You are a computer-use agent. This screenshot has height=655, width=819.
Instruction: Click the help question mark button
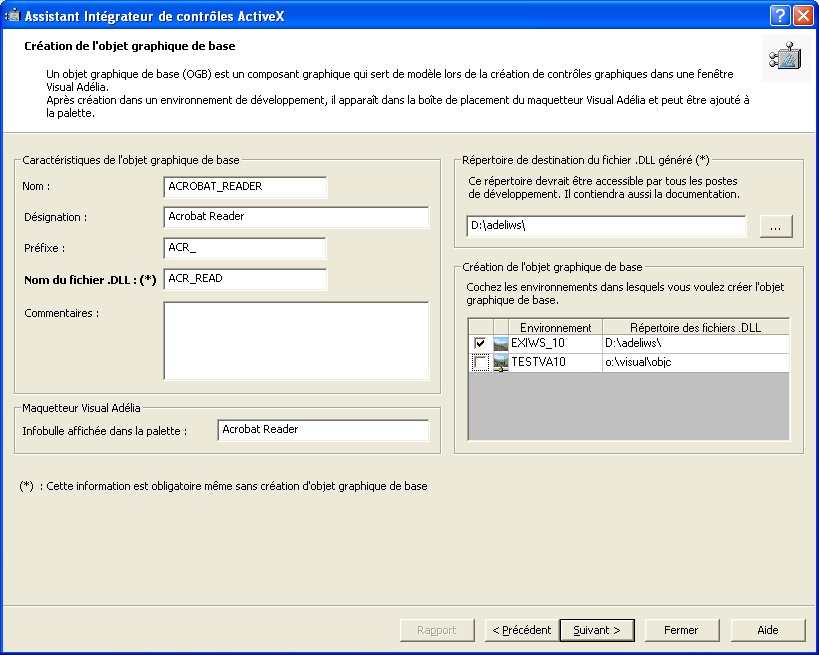(x=780, y=15)
